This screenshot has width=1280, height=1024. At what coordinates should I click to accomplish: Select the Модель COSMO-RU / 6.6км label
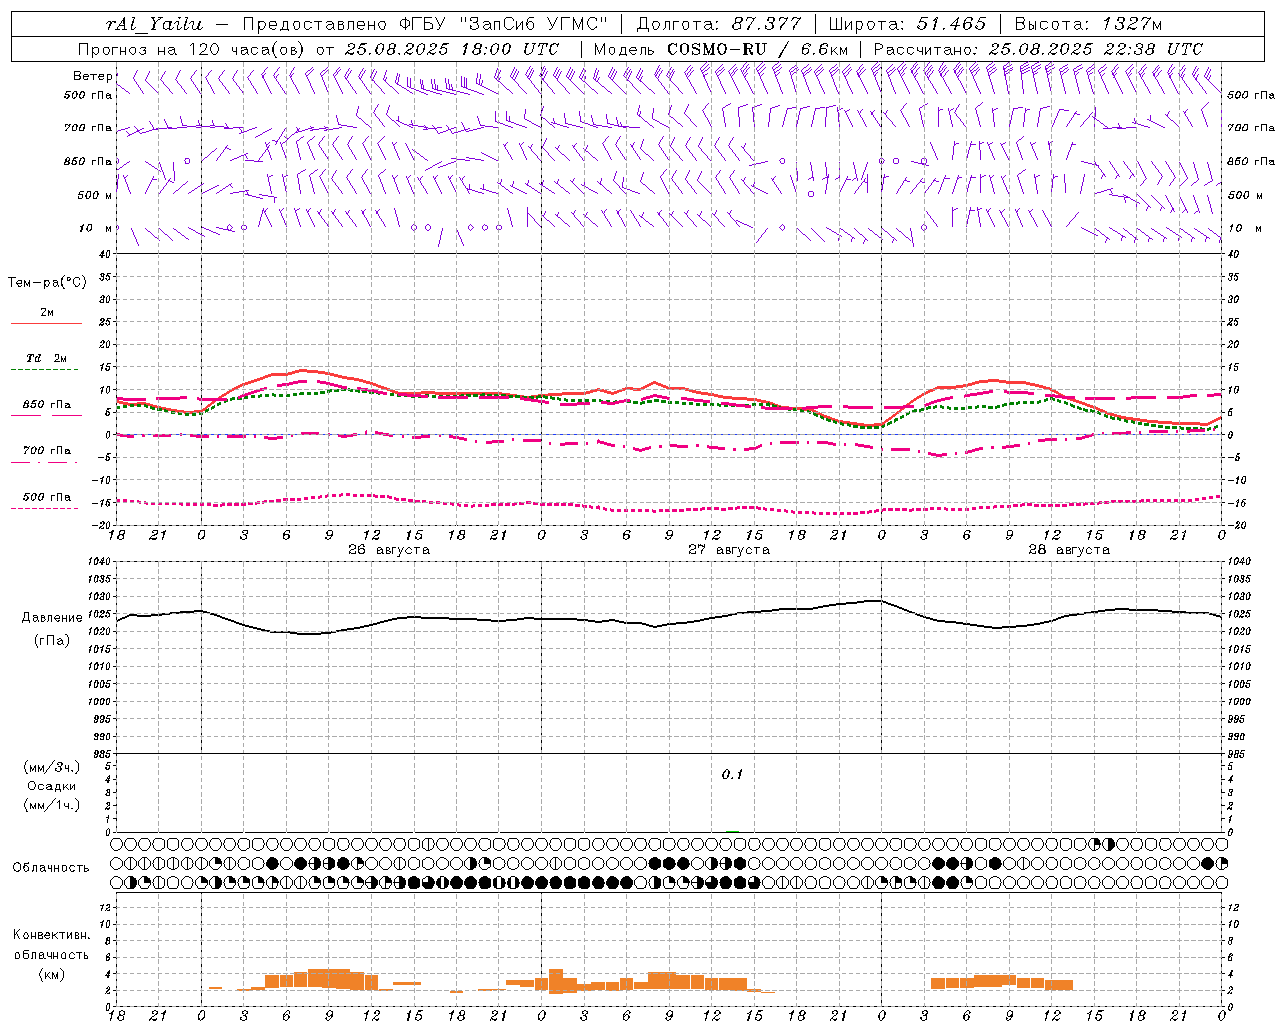point(721,49)
